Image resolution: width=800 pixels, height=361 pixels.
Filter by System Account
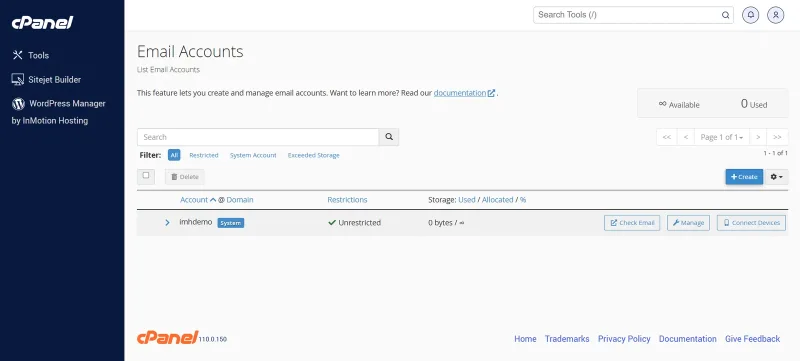coord(253,155)
